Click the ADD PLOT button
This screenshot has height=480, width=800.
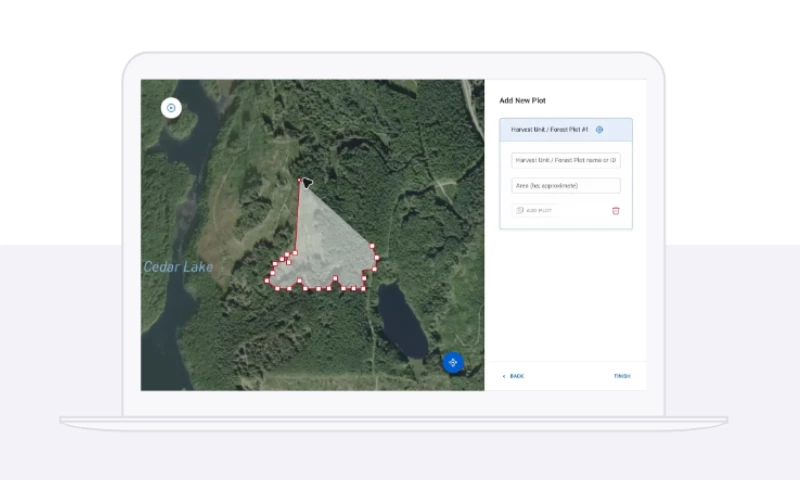tap(533, 210)
